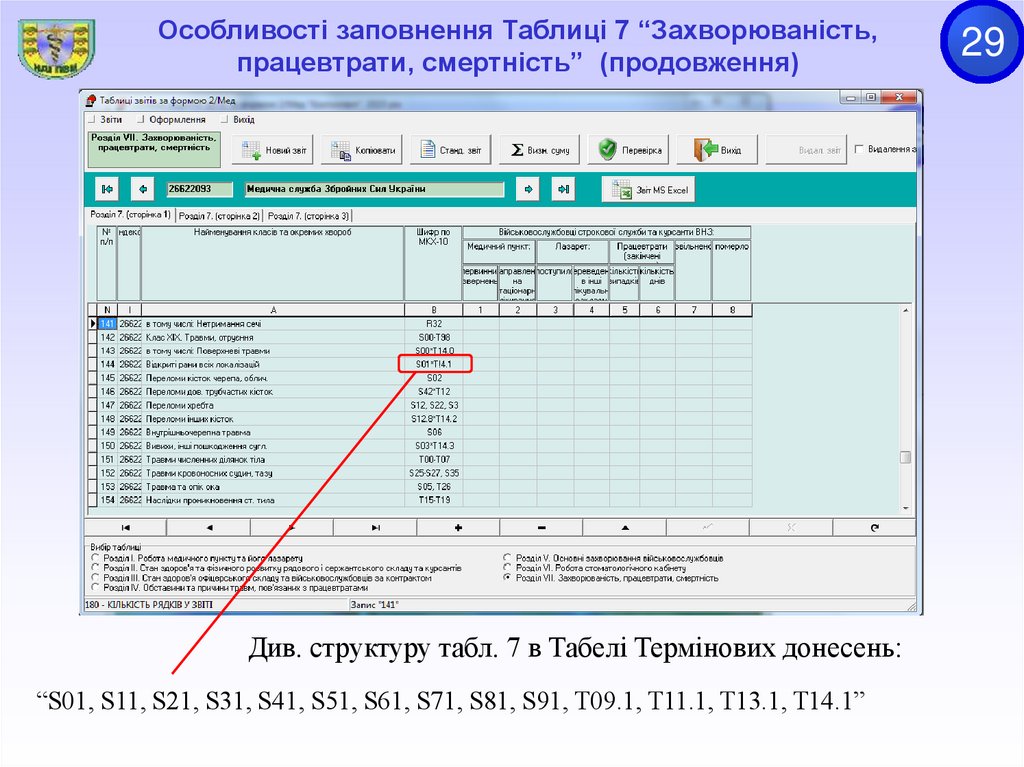Select row Травми численних ділянок тіла
Image resolution: width=1024 pixels, height=767 pixels.
420,459
